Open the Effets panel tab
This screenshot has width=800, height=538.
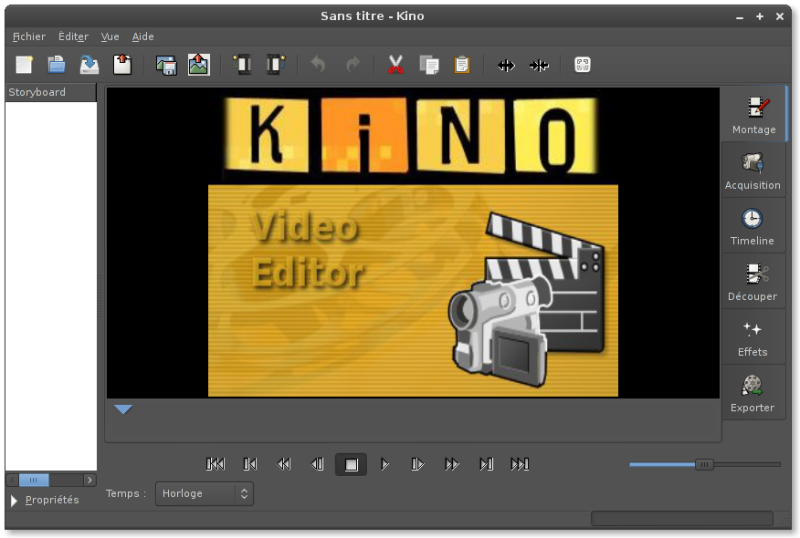[752, 337]
